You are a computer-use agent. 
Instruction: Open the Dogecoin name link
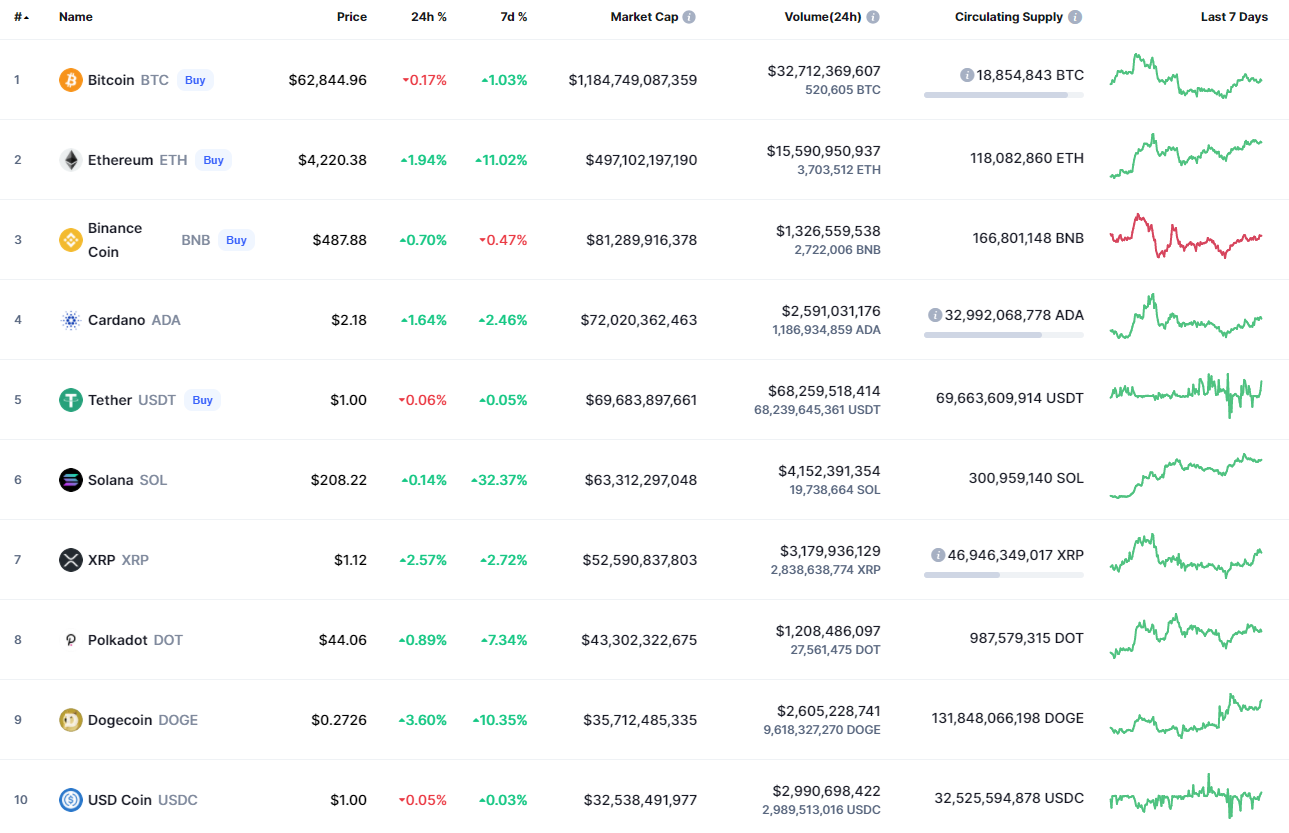point(120,720)
